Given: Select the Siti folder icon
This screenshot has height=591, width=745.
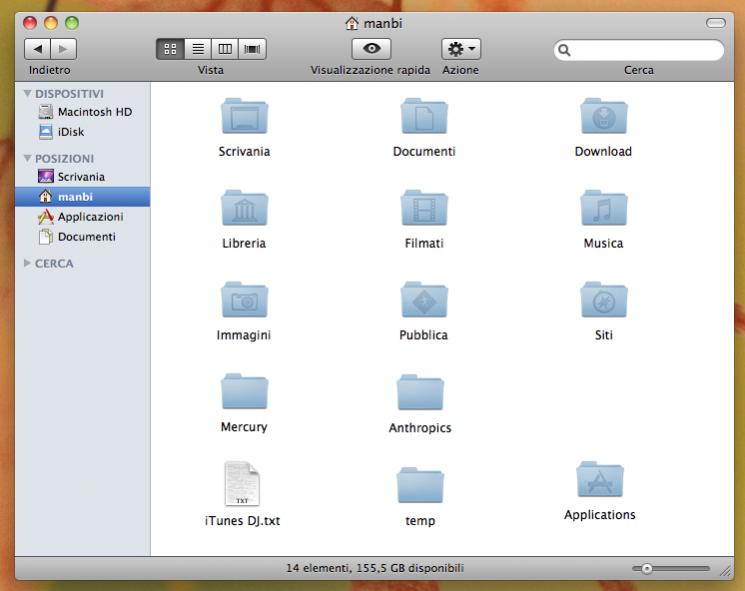Looking at the screenshot, I should (603, 300).
